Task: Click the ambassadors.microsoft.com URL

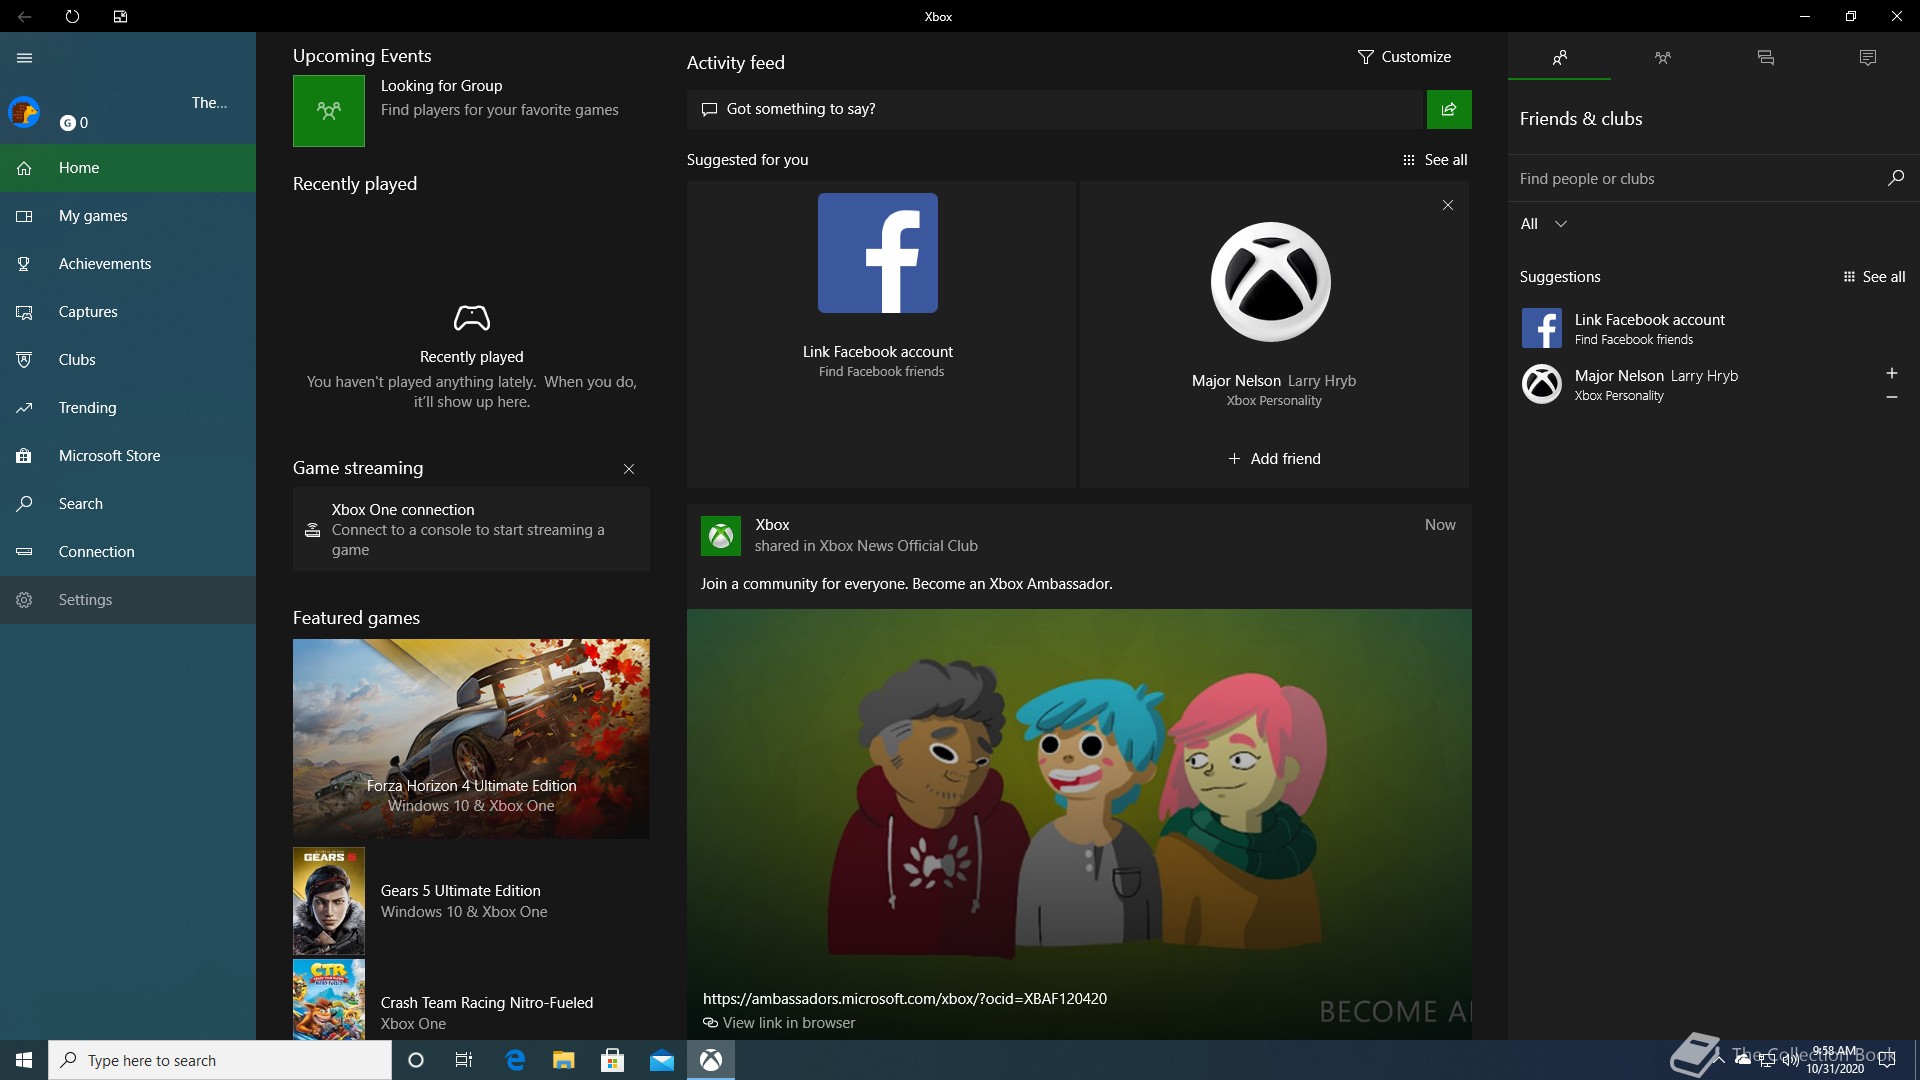Action: point(905,999)
